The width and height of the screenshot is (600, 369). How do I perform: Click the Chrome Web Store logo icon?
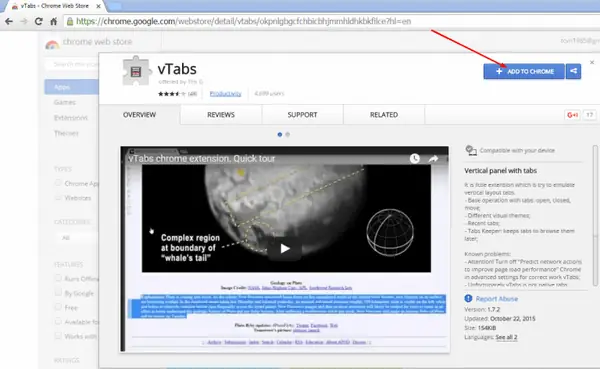pyautogui.click(x=52, y=44)
